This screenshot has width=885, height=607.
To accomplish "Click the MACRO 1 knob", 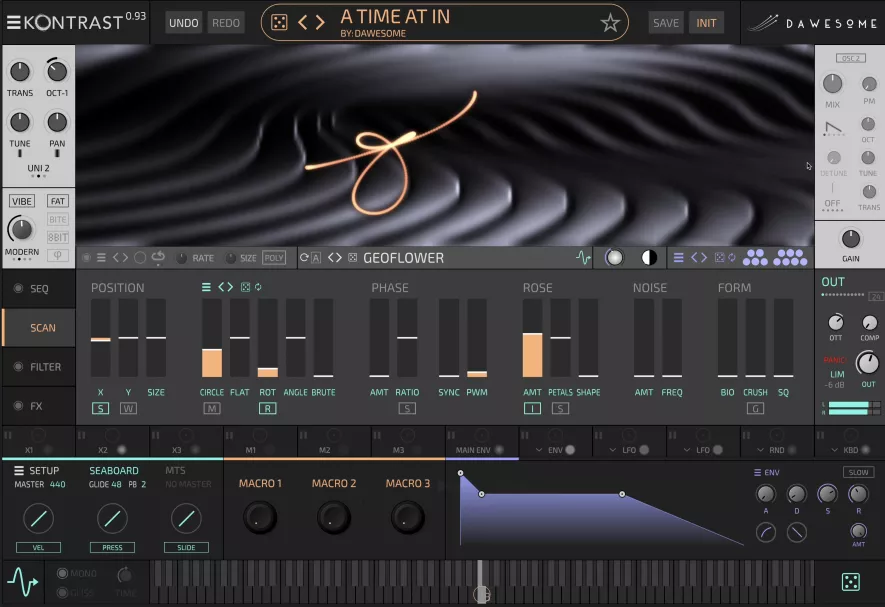I will coord(259,516).
